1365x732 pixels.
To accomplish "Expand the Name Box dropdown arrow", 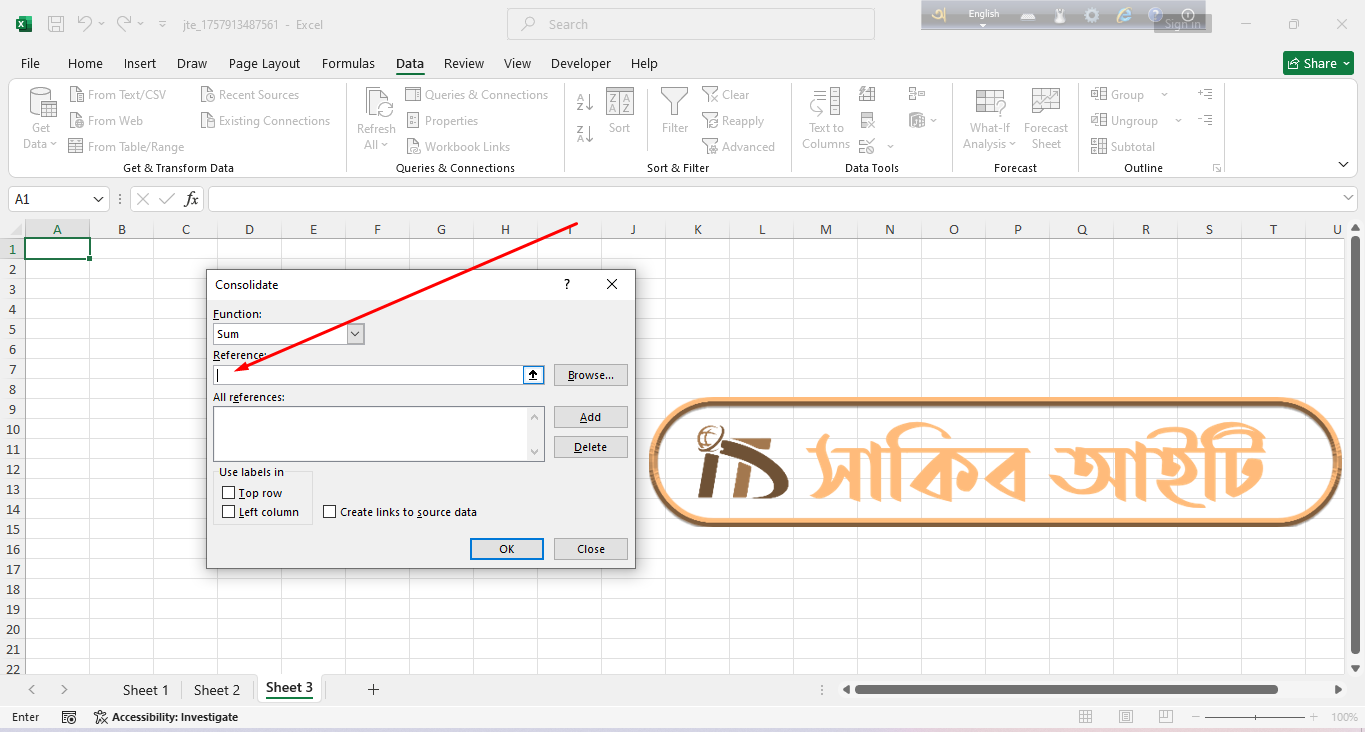I will click(98, 199).
